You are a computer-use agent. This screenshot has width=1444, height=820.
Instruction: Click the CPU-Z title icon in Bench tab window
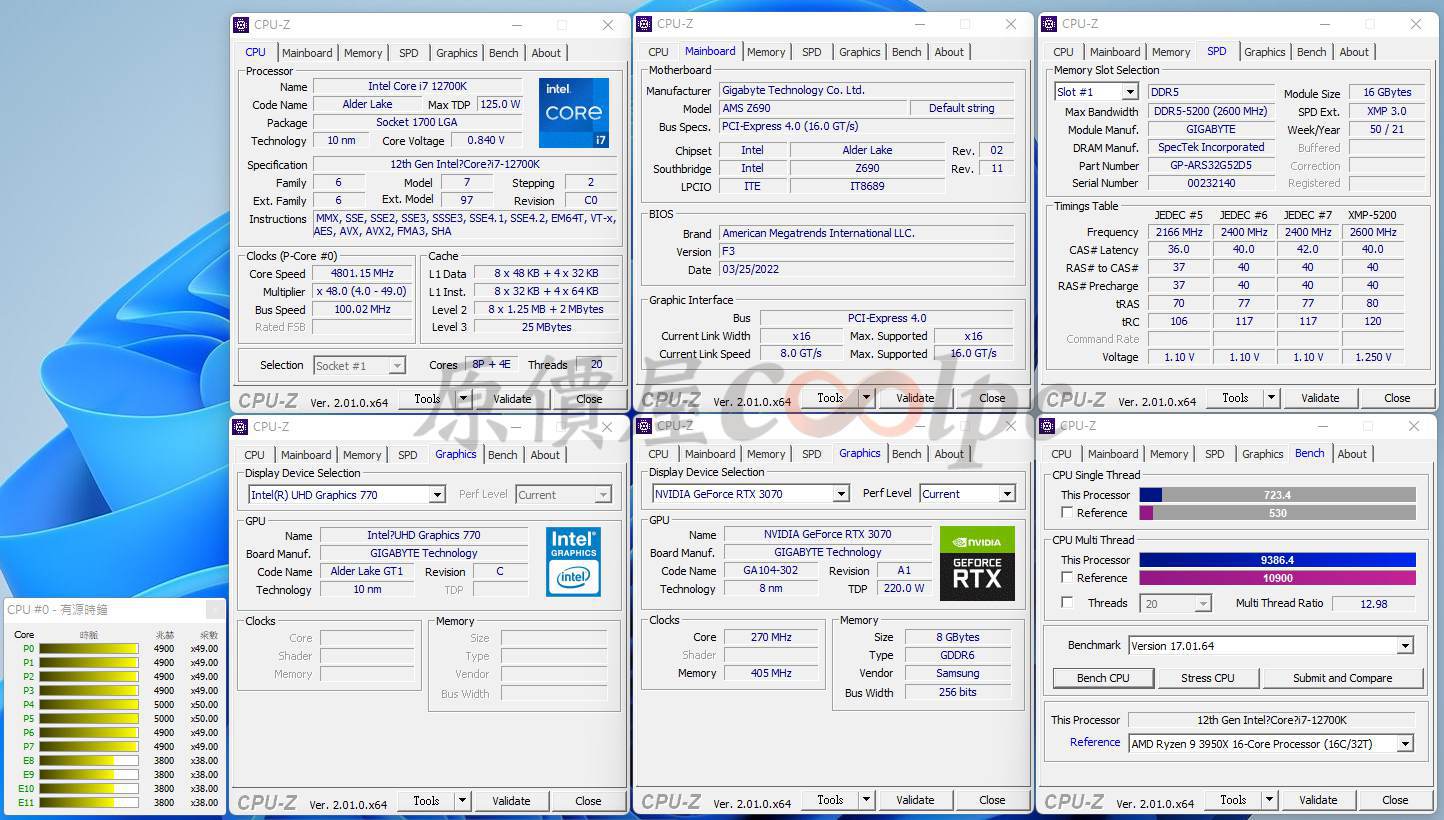tap(1049, 426)
